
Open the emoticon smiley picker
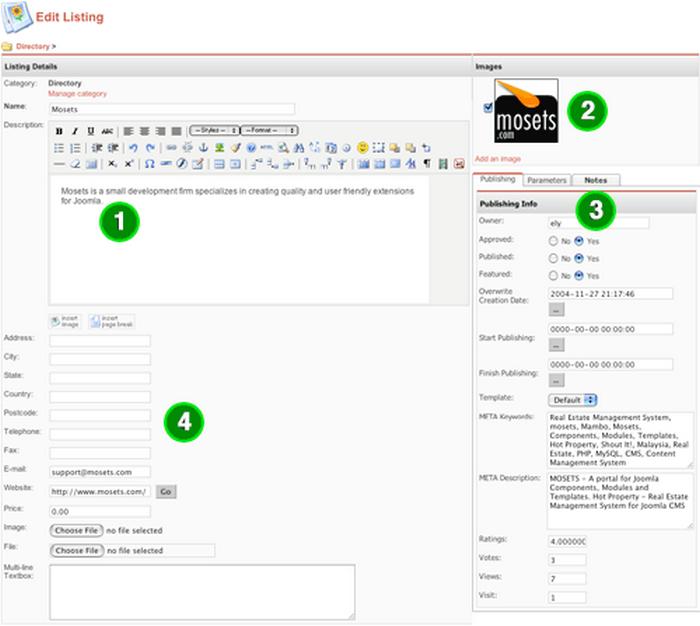pos(362,147)
